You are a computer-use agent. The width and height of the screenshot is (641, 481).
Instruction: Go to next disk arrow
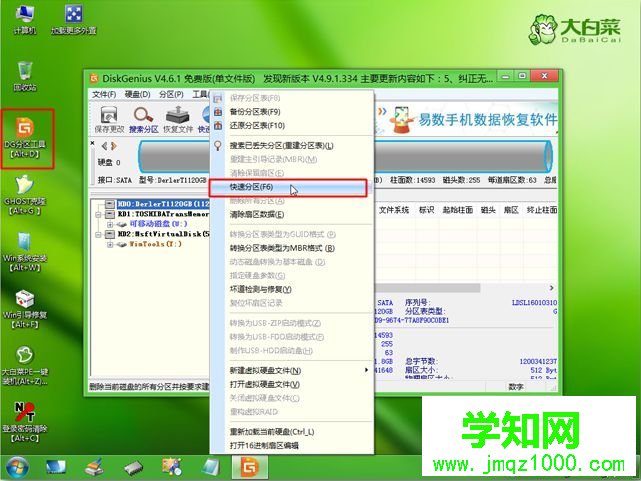point(114,146)
